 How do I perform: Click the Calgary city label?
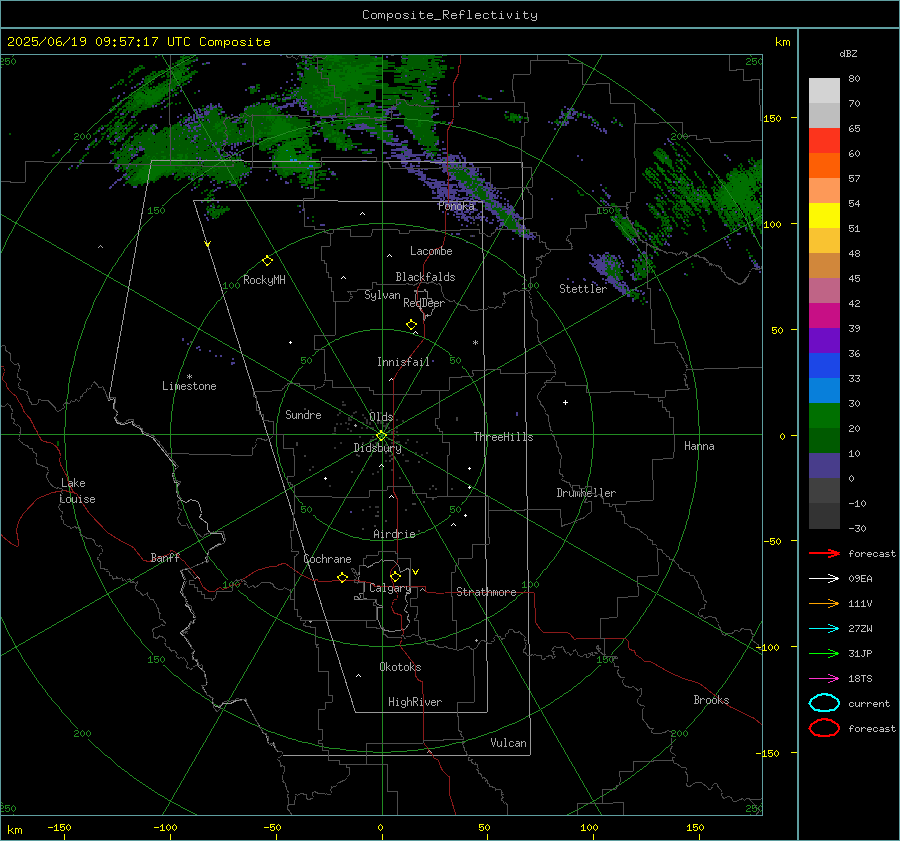pyautogui.click(x=390, y=588)
